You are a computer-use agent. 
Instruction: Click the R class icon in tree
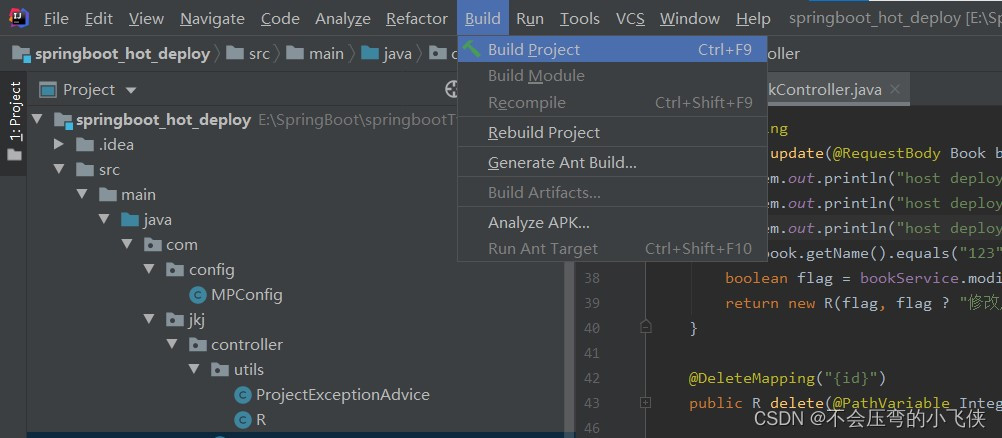click(242, 420)
